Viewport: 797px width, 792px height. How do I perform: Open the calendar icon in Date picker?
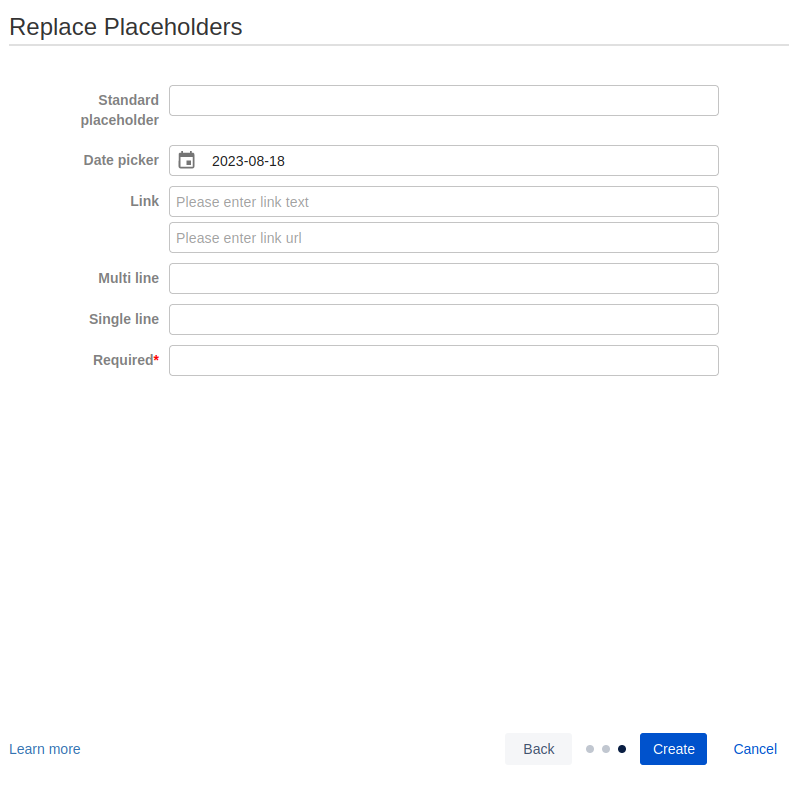(x=187, y=160)
